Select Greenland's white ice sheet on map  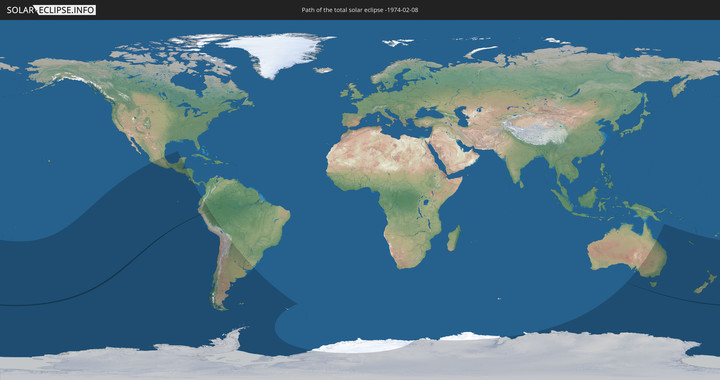coord(276,54)
